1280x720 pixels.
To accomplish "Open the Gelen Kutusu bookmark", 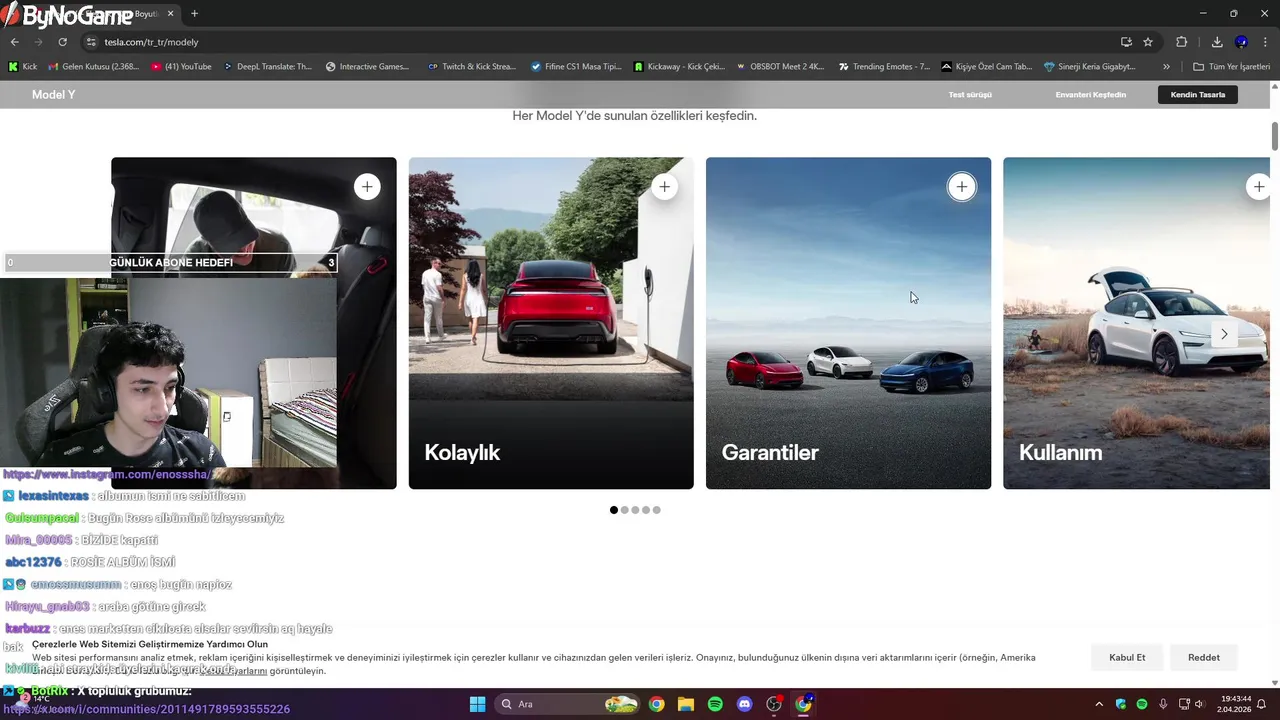I will pos(93,67).
